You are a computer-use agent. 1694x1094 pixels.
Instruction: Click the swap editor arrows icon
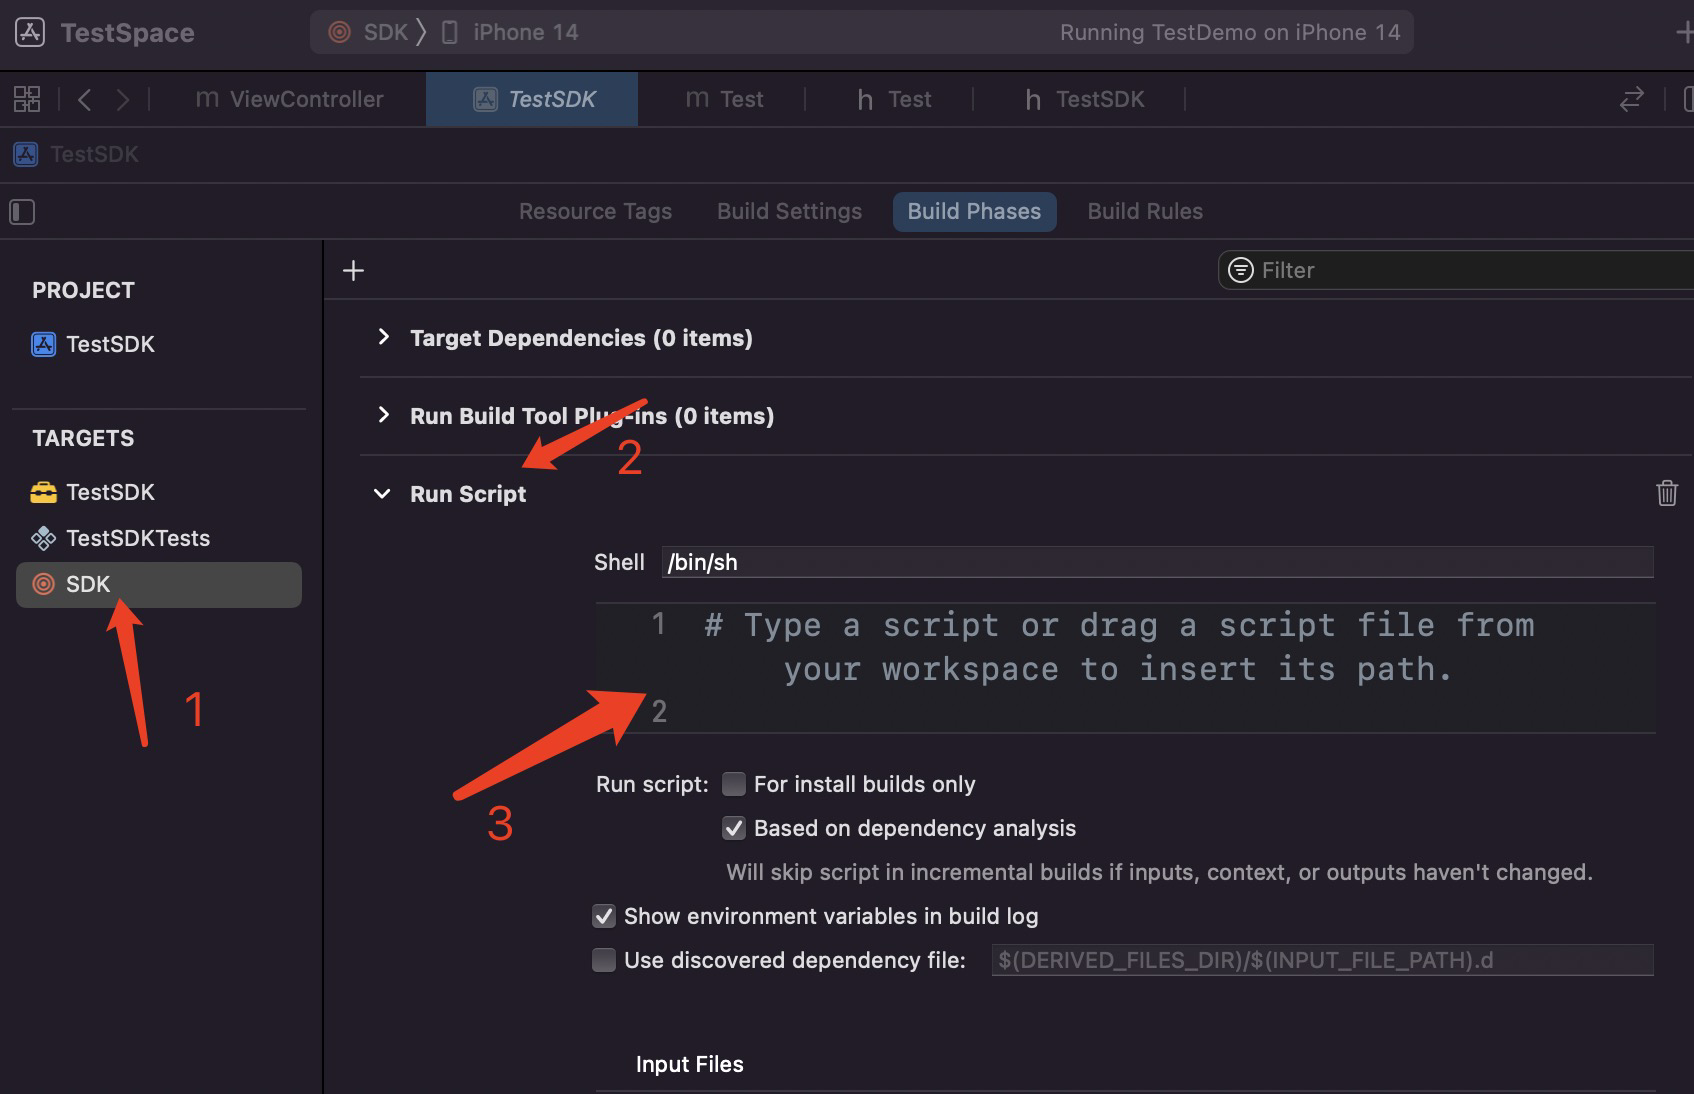click(x=1632, y=99)
